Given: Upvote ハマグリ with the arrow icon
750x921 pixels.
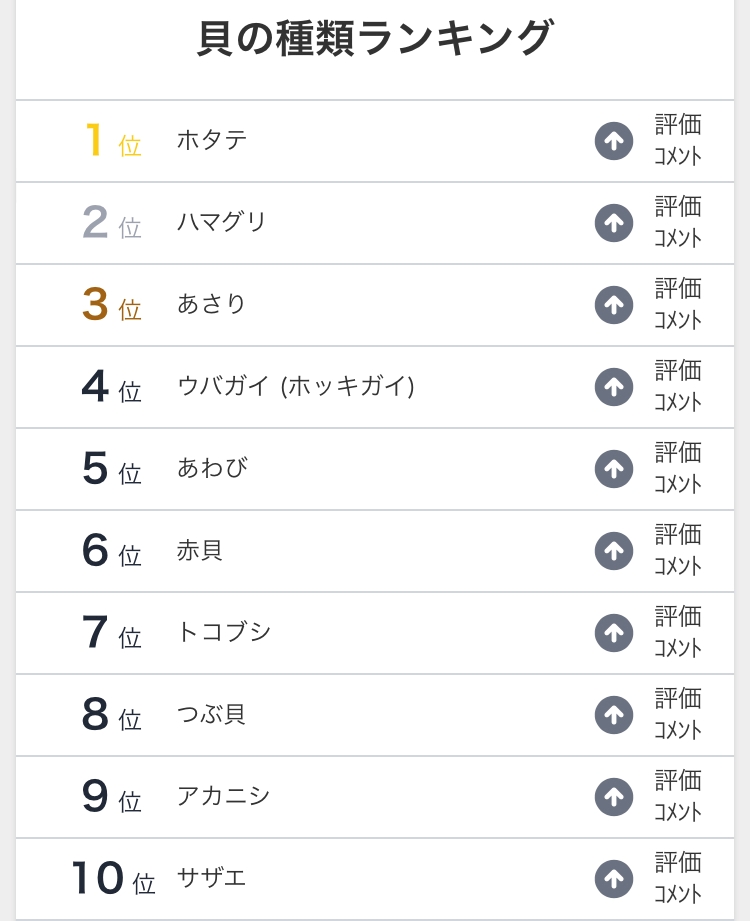Looking at the screenshot, I should 614,223.
